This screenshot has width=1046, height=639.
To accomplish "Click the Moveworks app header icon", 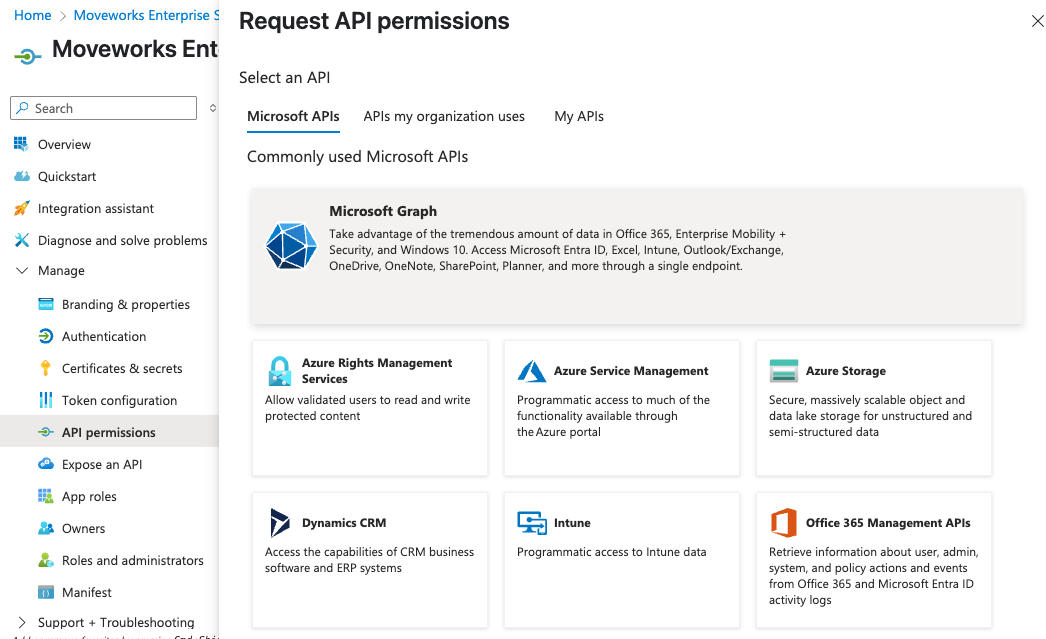I will click(27, 56).
